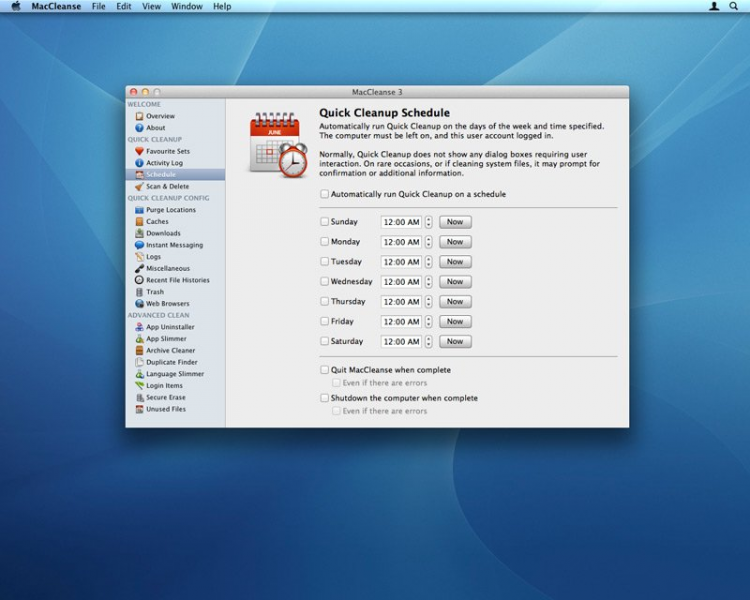Click the About info icon
750x600 pixels.
139,128
